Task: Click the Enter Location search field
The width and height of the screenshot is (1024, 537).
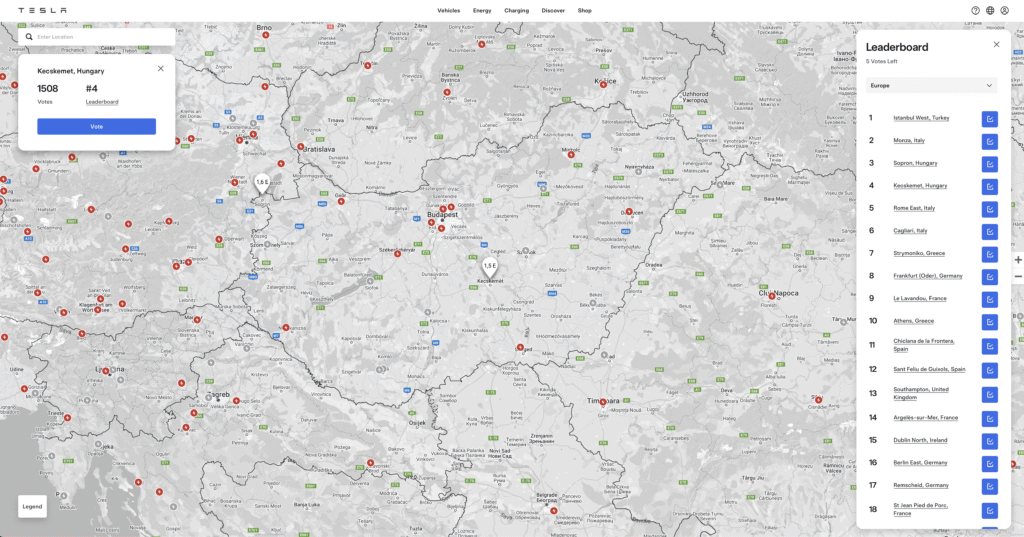Action: [97, 37]
